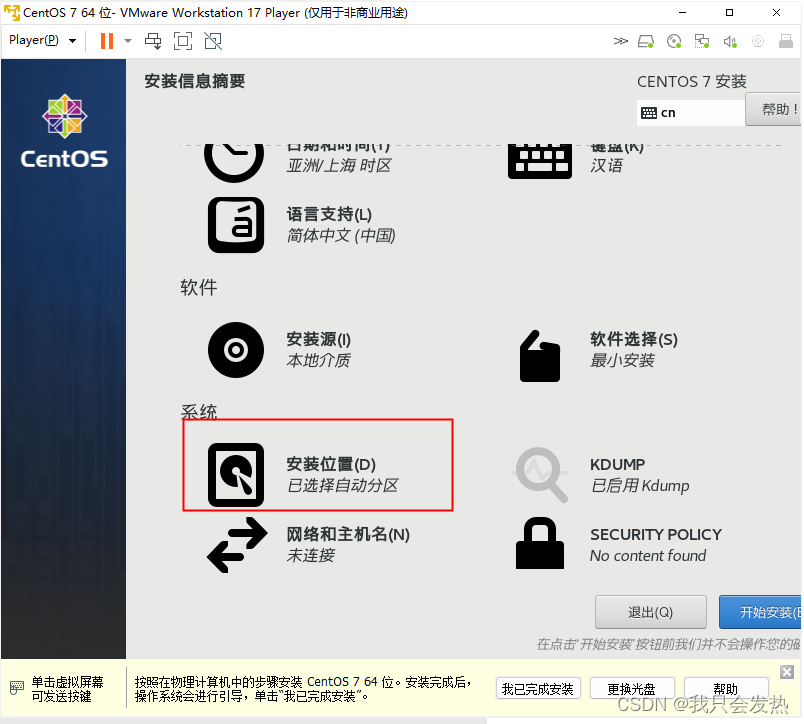Click 简体中文 (中国) text
Image resolution: width=804 pixels, height=724 pixels.
click(x=341, y=236)
